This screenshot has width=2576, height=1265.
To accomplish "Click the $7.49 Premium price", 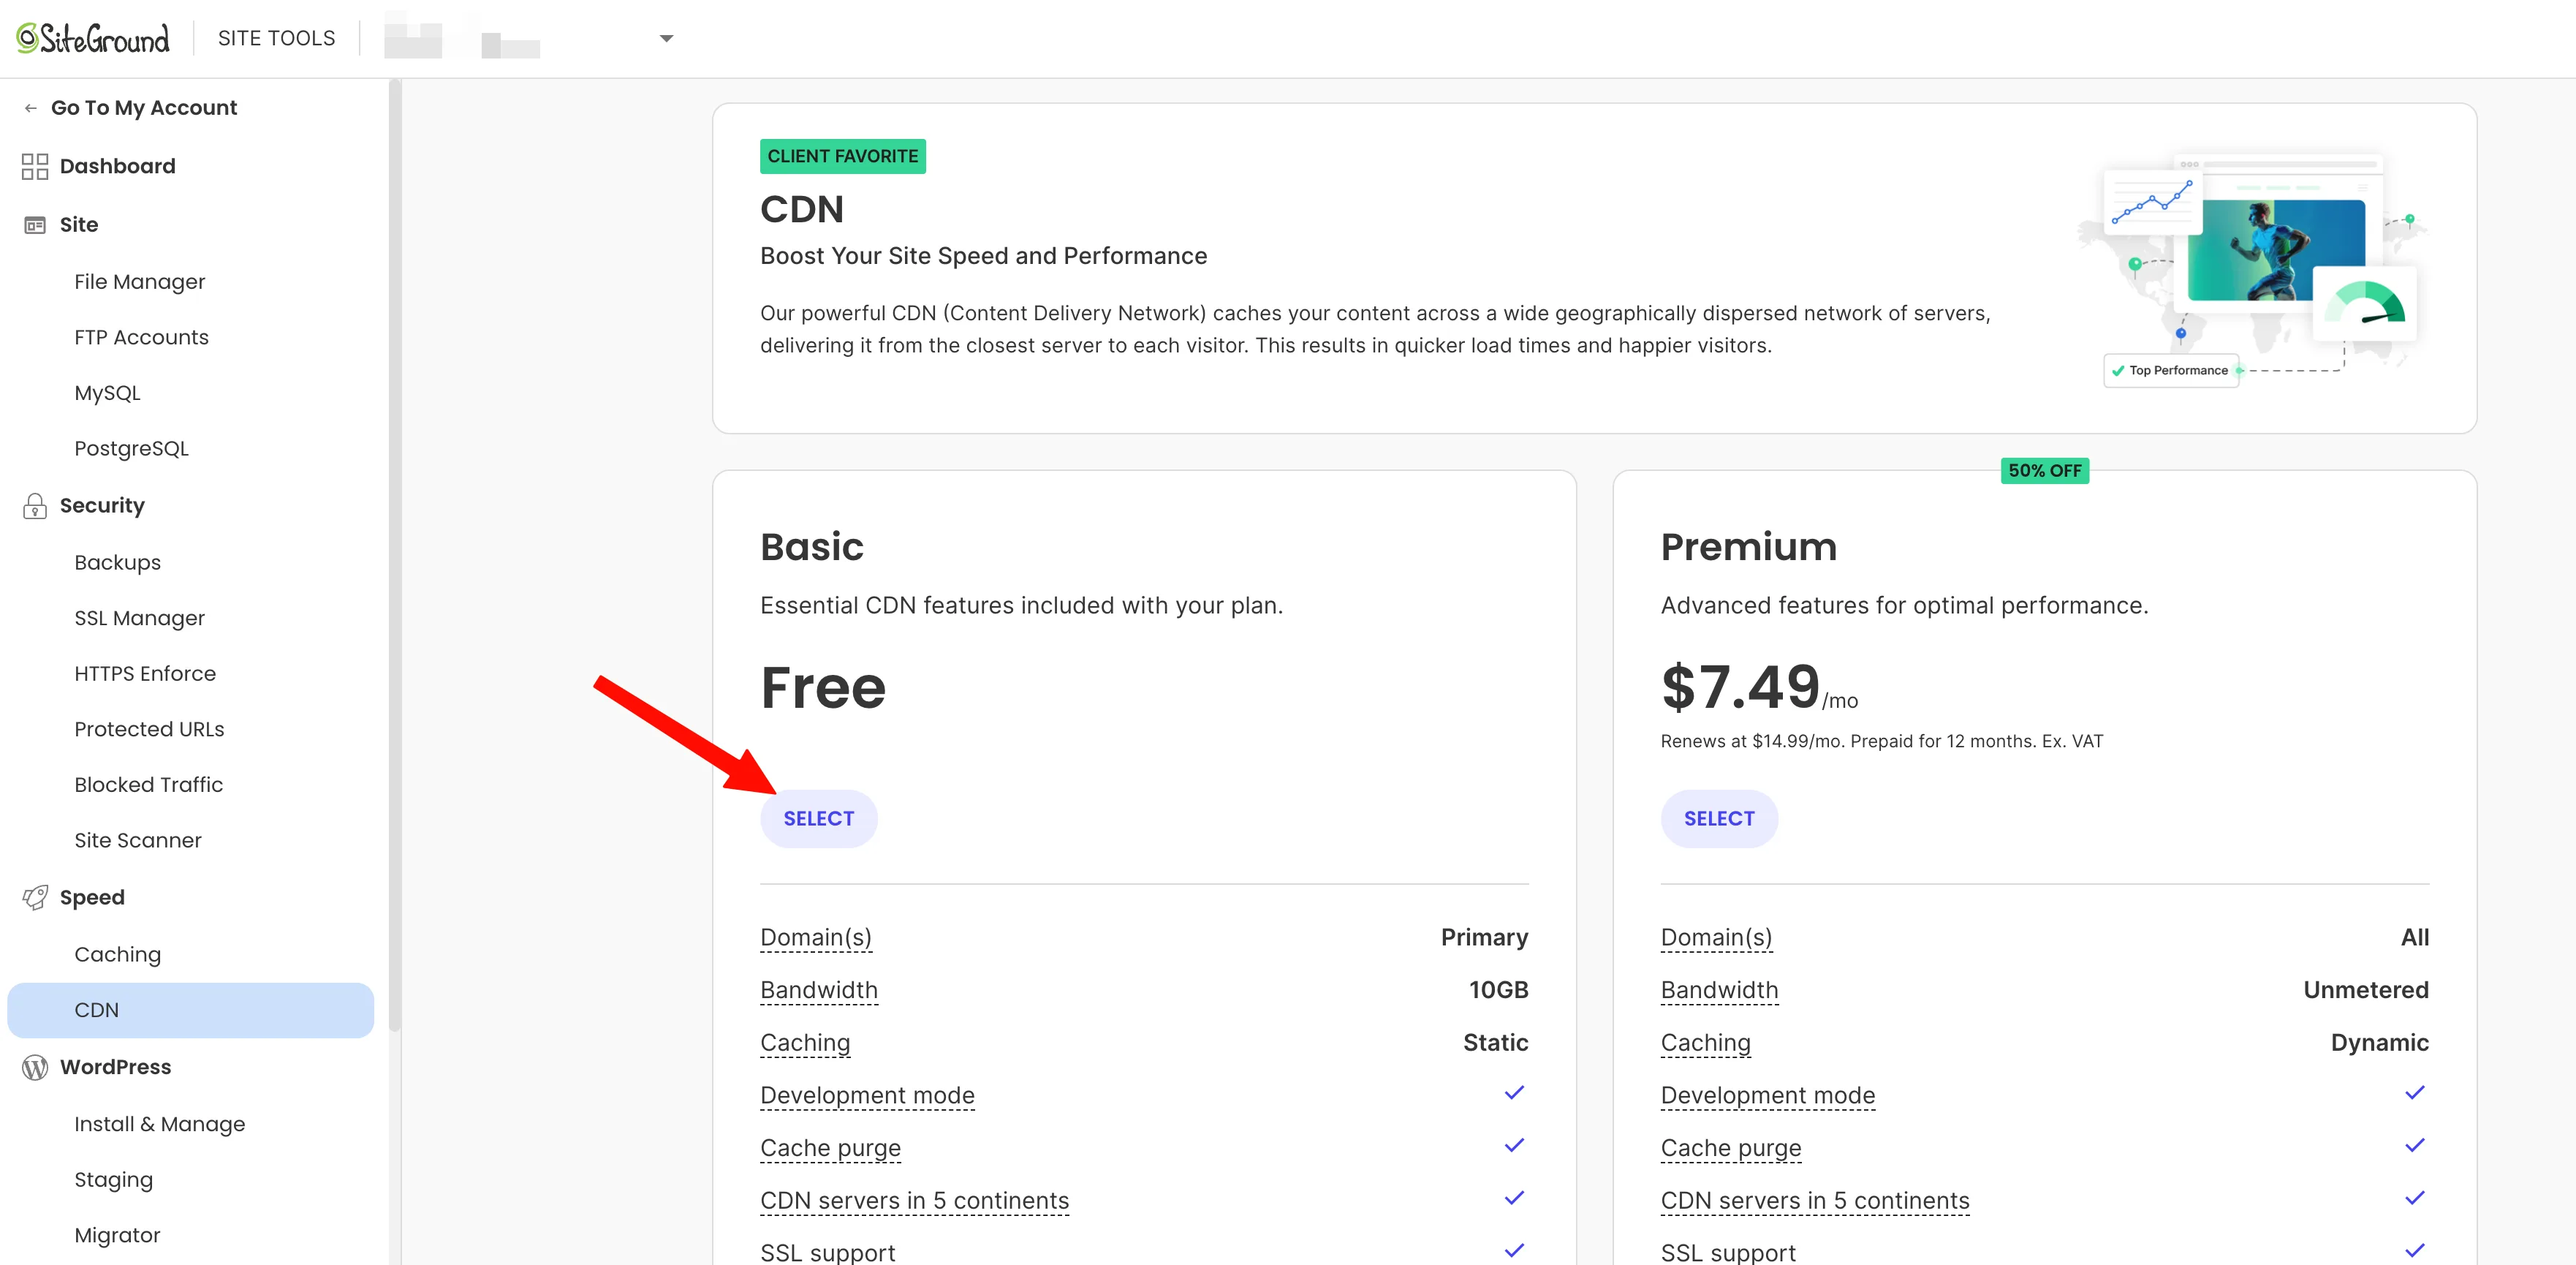I will click(x=1739, y=688).
